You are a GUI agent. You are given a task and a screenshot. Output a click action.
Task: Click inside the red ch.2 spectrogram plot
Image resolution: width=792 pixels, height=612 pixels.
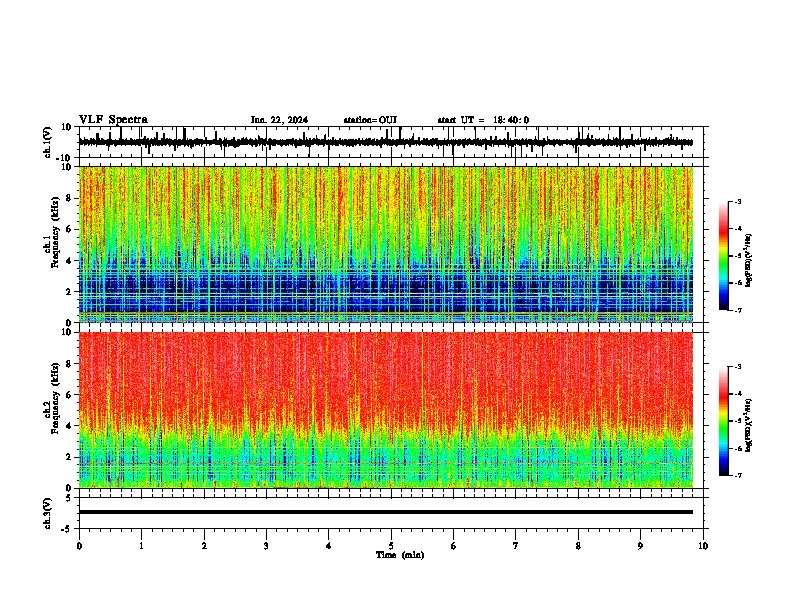coord(386,410)
